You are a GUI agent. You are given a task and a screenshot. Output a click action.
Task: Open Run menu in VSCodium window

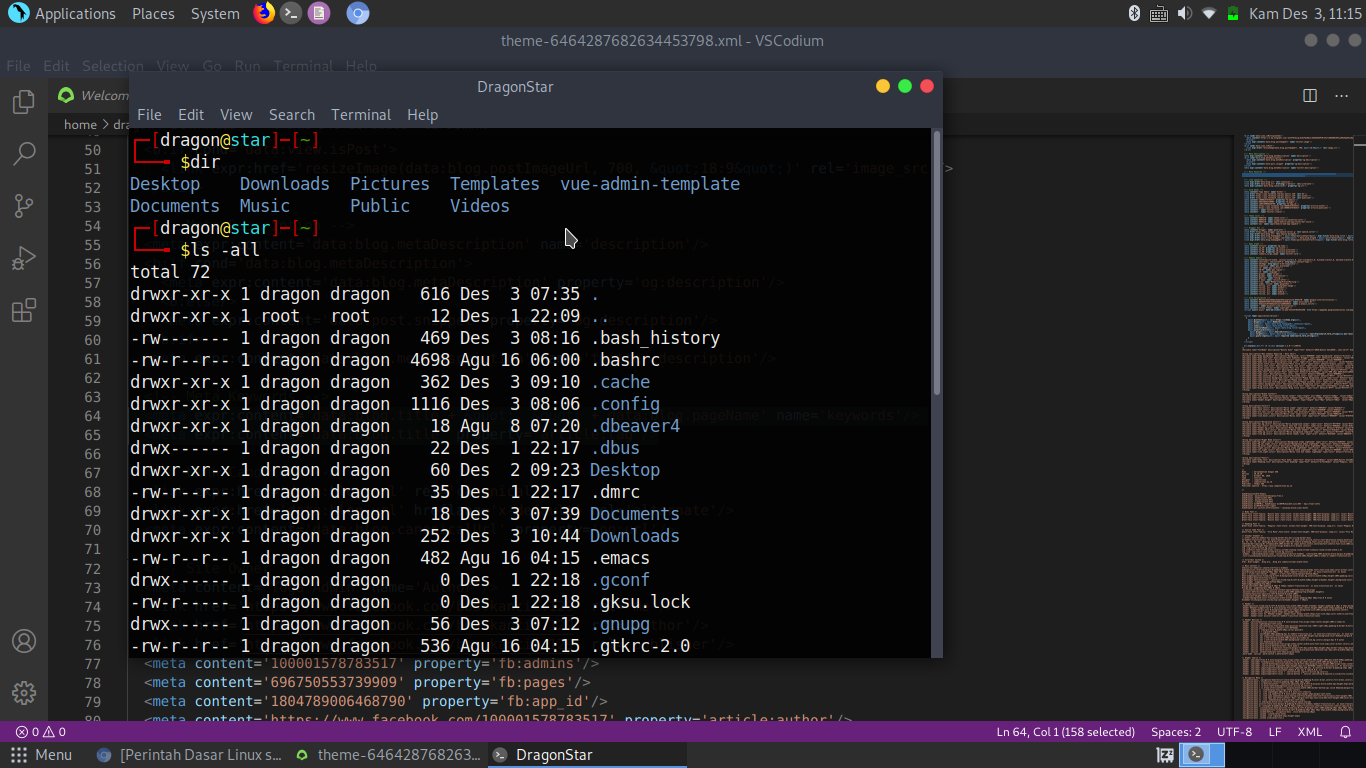pos(247,66)
